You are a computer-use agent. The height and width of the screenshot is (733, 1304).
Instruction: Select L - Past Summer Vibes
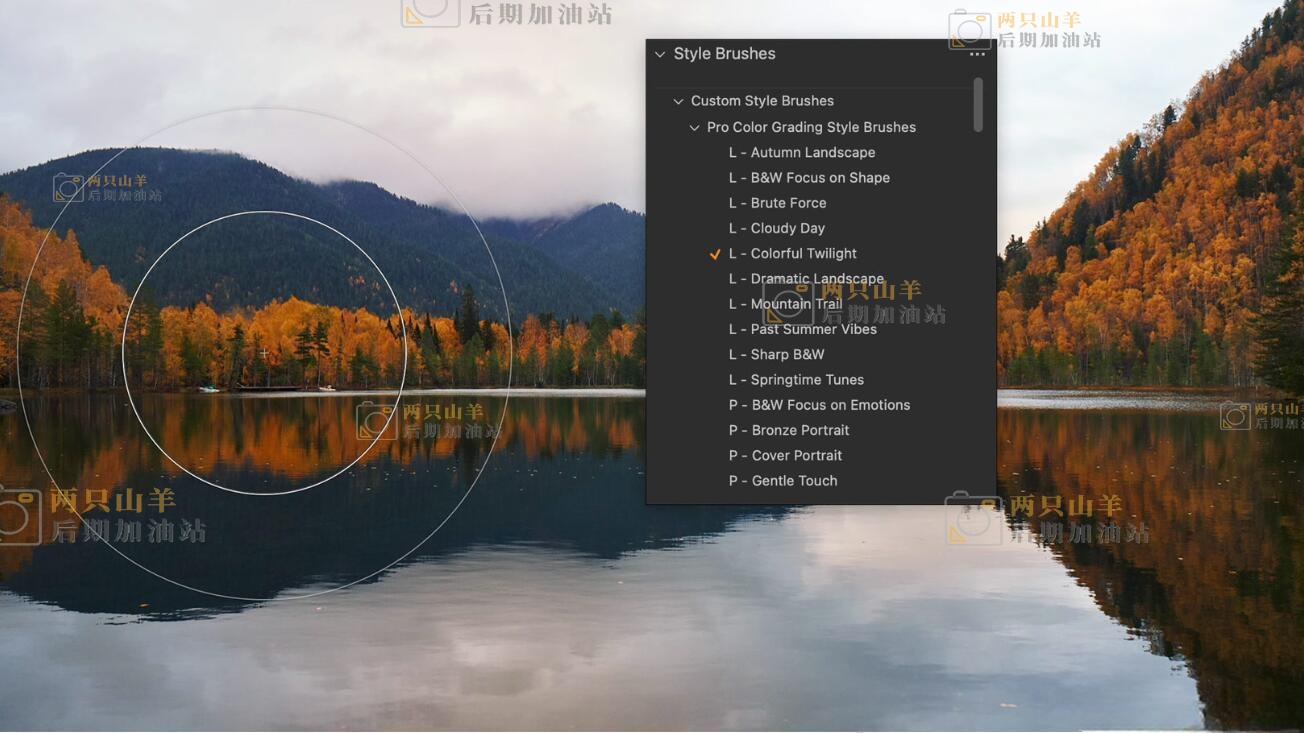[802, 329]
